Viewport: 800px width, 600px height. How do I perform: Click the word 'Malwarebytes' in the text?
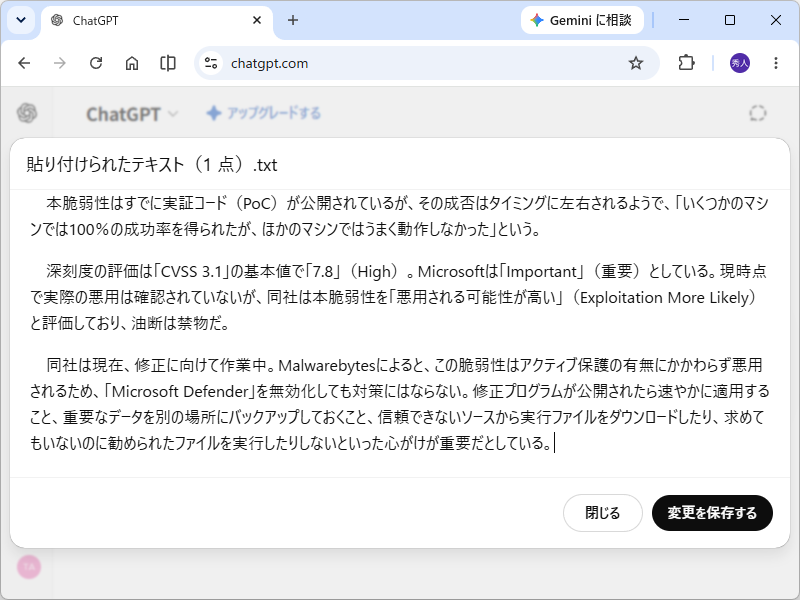pos(327,365)
